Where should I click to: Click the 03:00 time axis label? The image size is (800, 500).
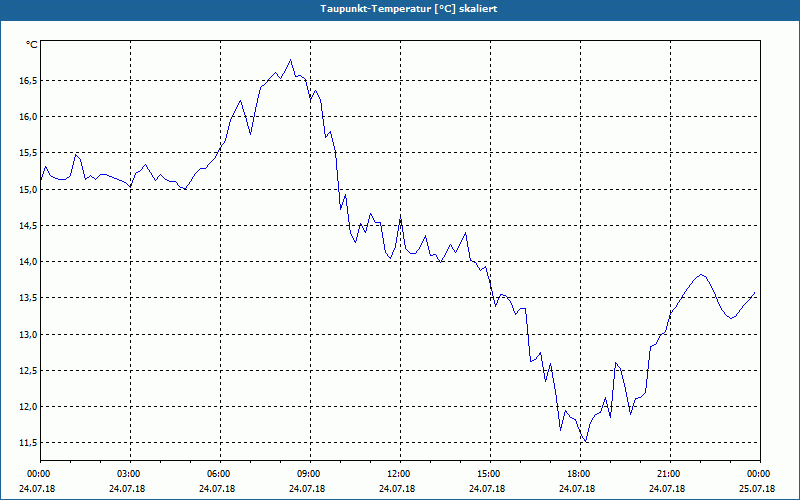tap(131, 474)
